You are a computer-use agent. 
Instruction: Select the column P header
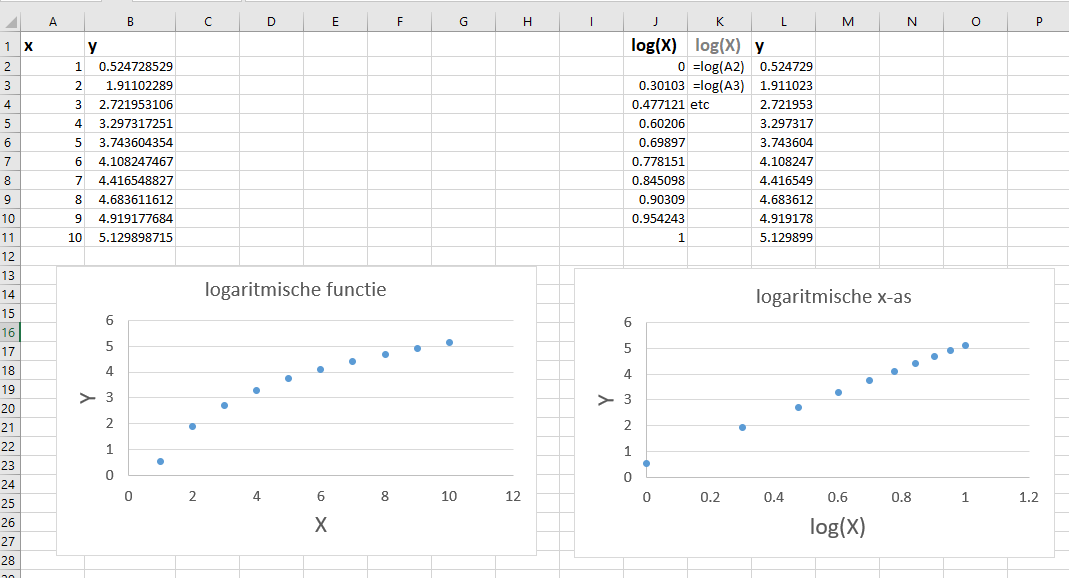(x=1038, y=22)
